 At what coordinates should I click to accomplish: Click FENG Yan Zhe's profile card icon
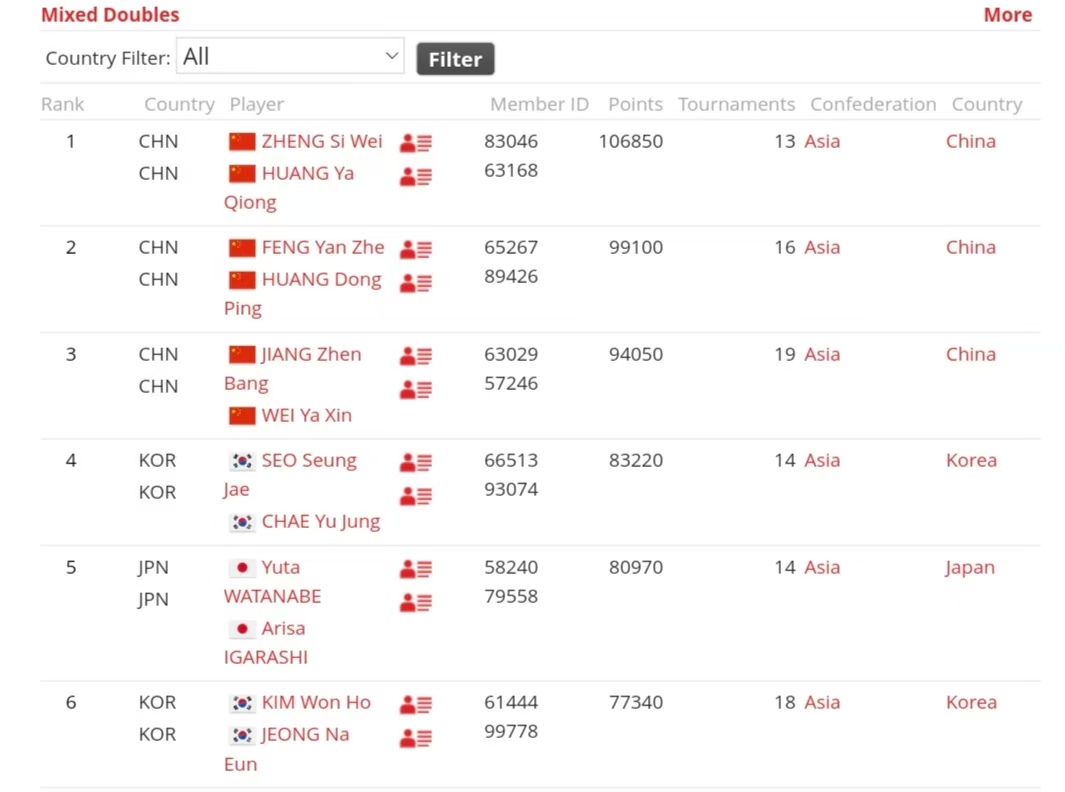[415, 250]
